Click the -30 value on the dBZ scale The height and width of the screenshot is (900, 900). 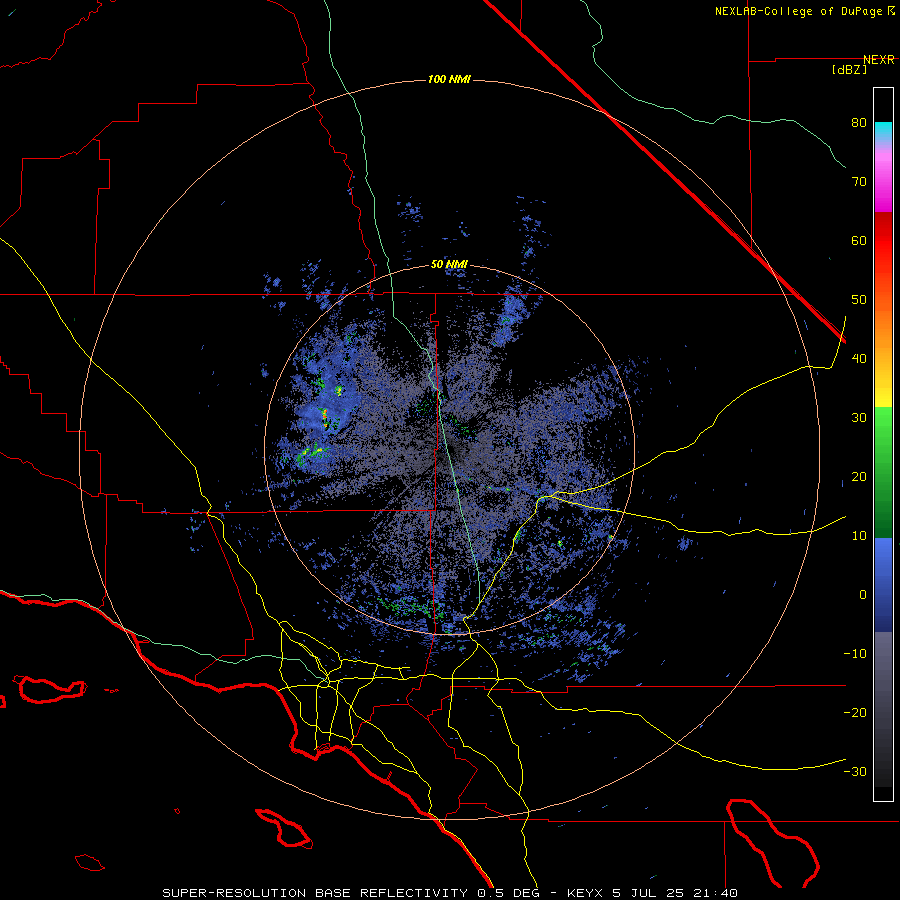855,772
